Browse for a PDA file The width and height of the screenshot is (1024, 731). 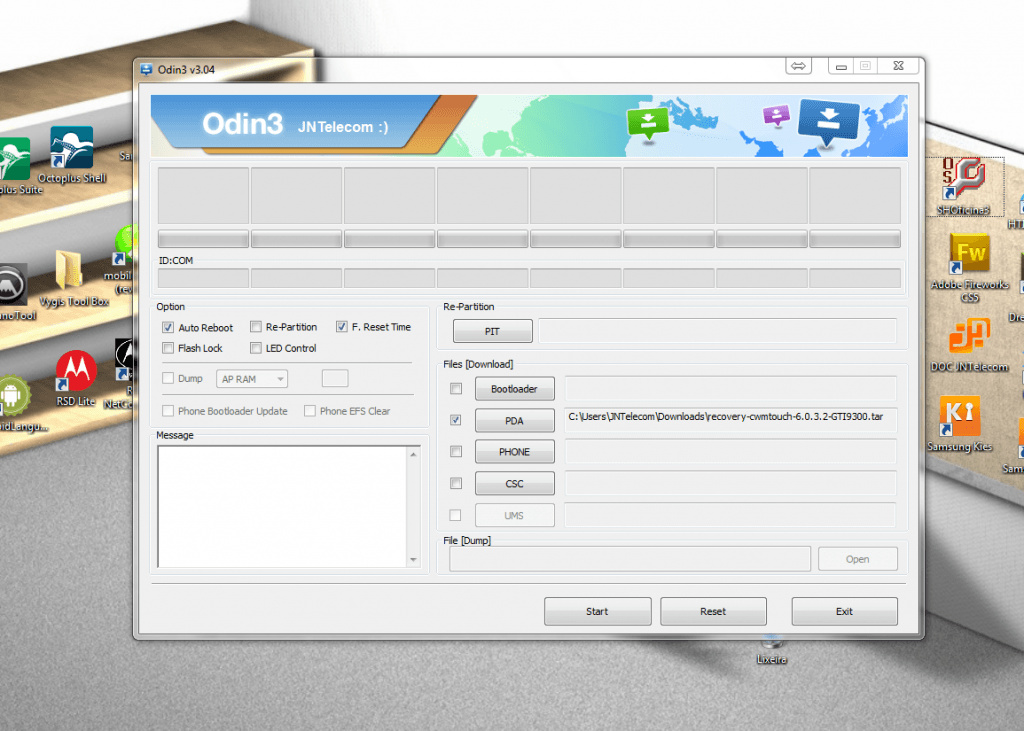tap(515, 421)
